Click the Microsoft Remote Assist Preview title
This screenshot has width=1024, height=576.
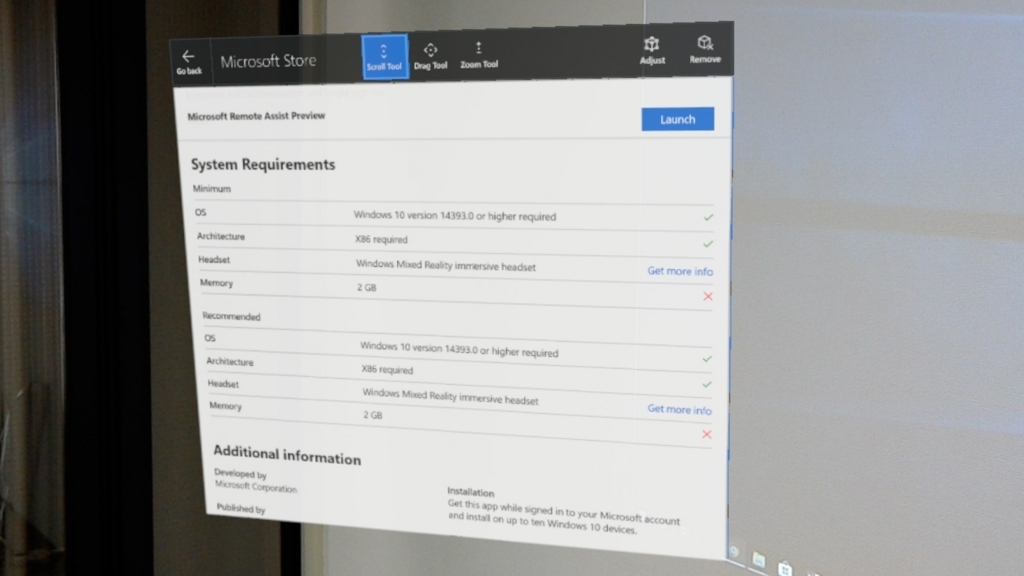point(256,116)
